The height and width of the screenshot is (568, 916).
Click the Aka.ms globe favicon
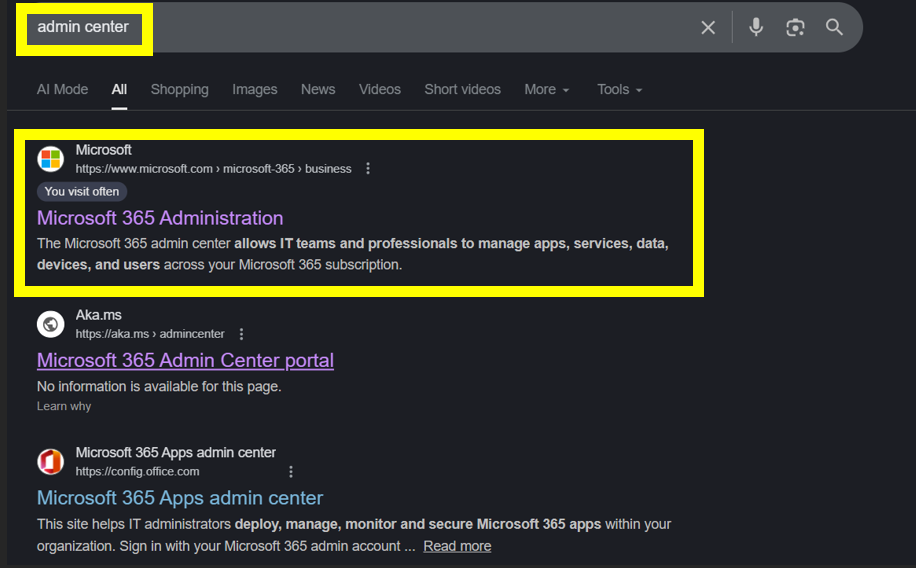51,324
